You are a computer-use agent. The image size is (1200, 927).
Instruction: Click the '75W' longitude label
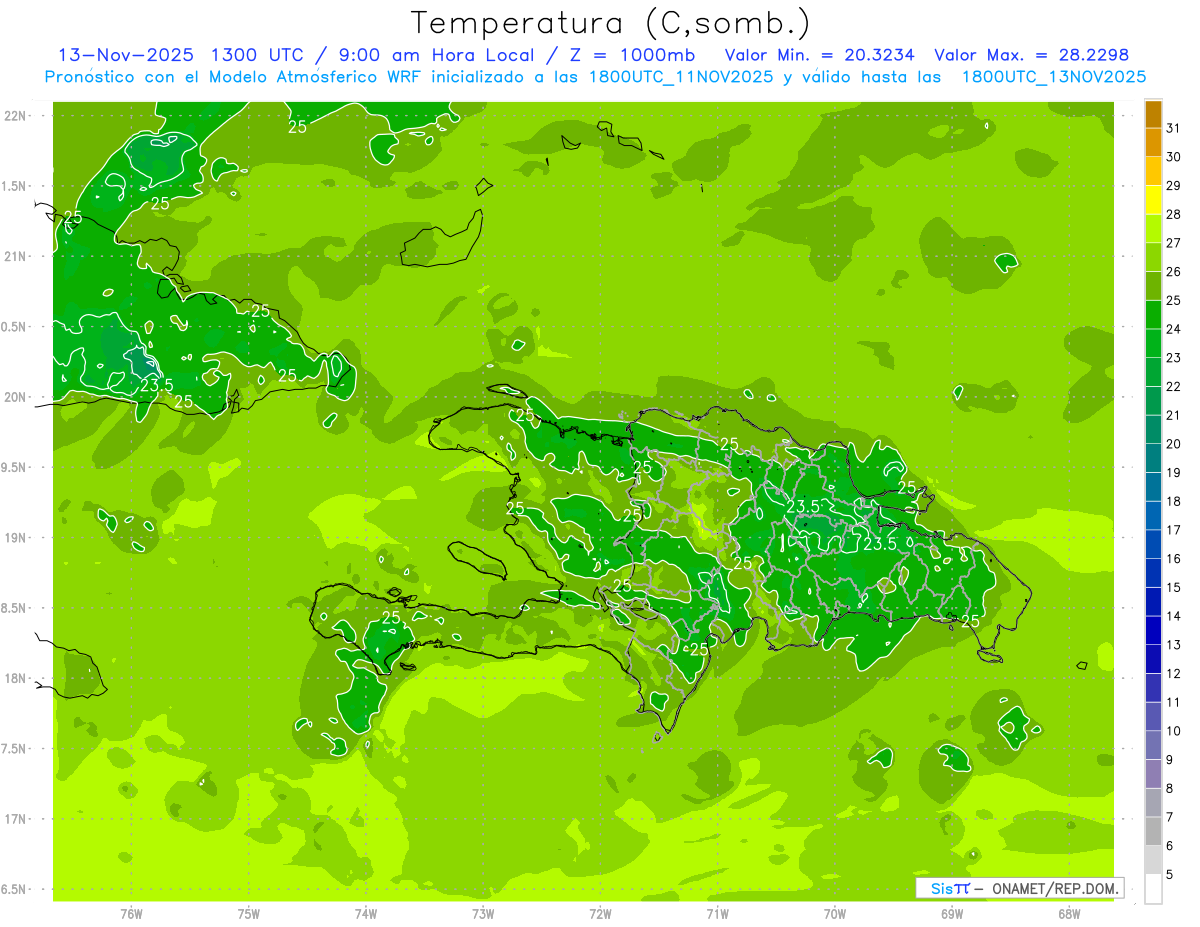click(x=249, y=913)
